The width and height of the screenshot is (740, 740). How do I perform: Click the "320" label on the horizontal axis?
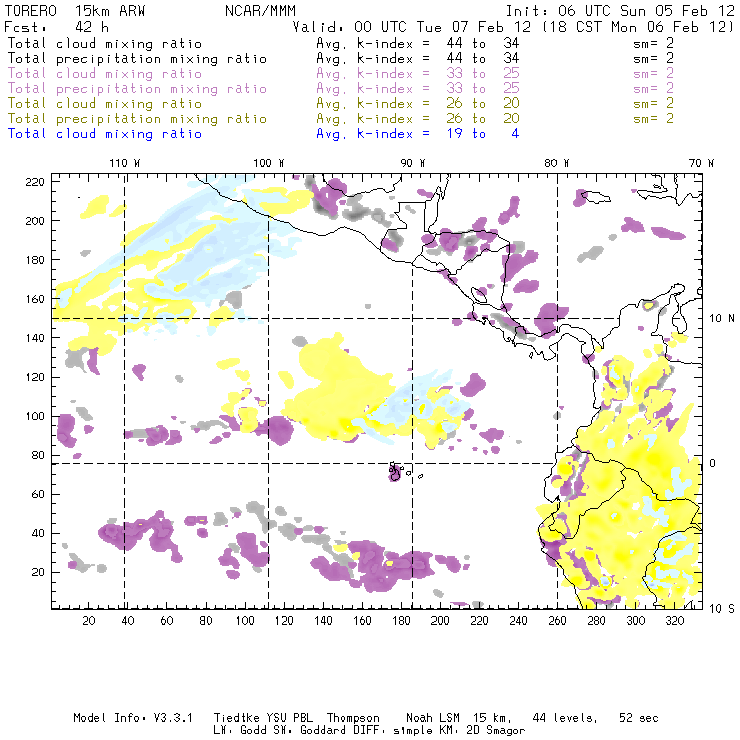pyautogui.click(x=674, y=621)
